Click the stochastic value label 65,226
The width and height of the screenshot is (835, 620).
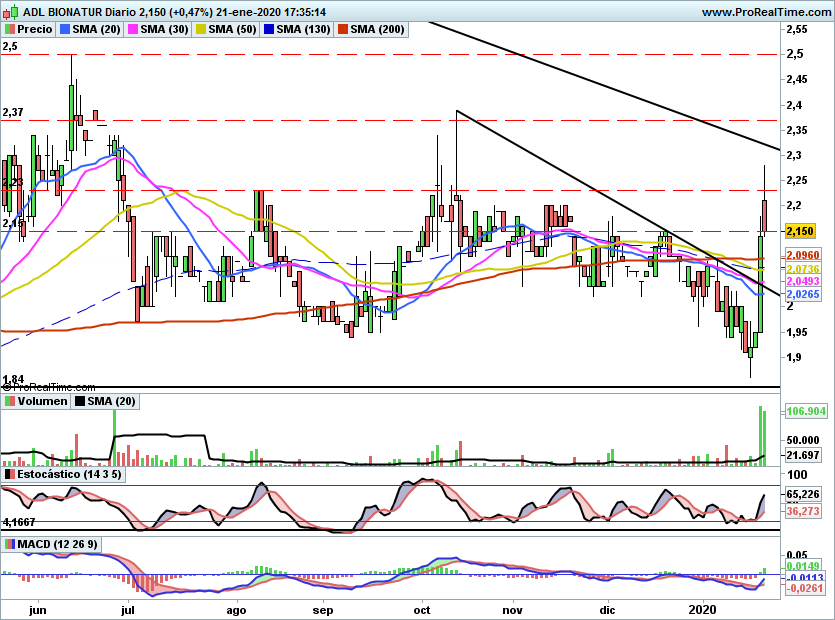pyautogui.click(x=802, y=494)
